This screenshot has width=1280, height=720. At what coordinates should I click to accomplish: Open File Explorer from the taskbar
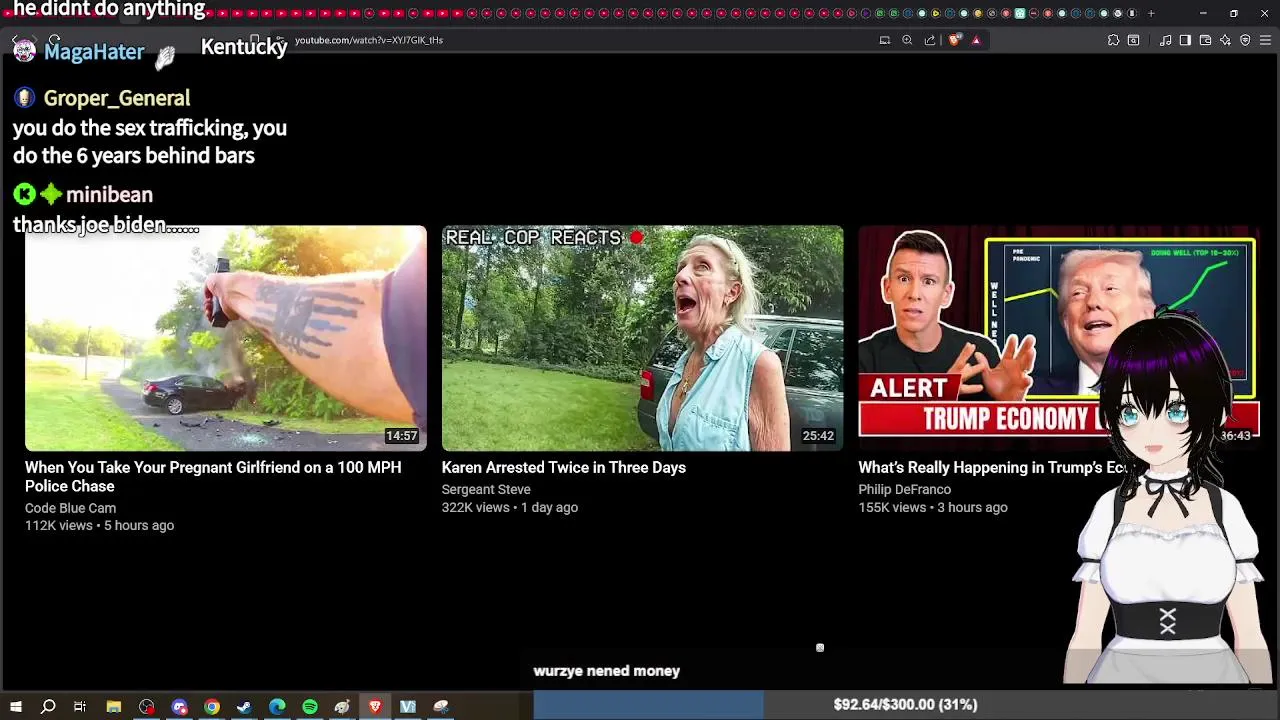click(x=114, y=707)
